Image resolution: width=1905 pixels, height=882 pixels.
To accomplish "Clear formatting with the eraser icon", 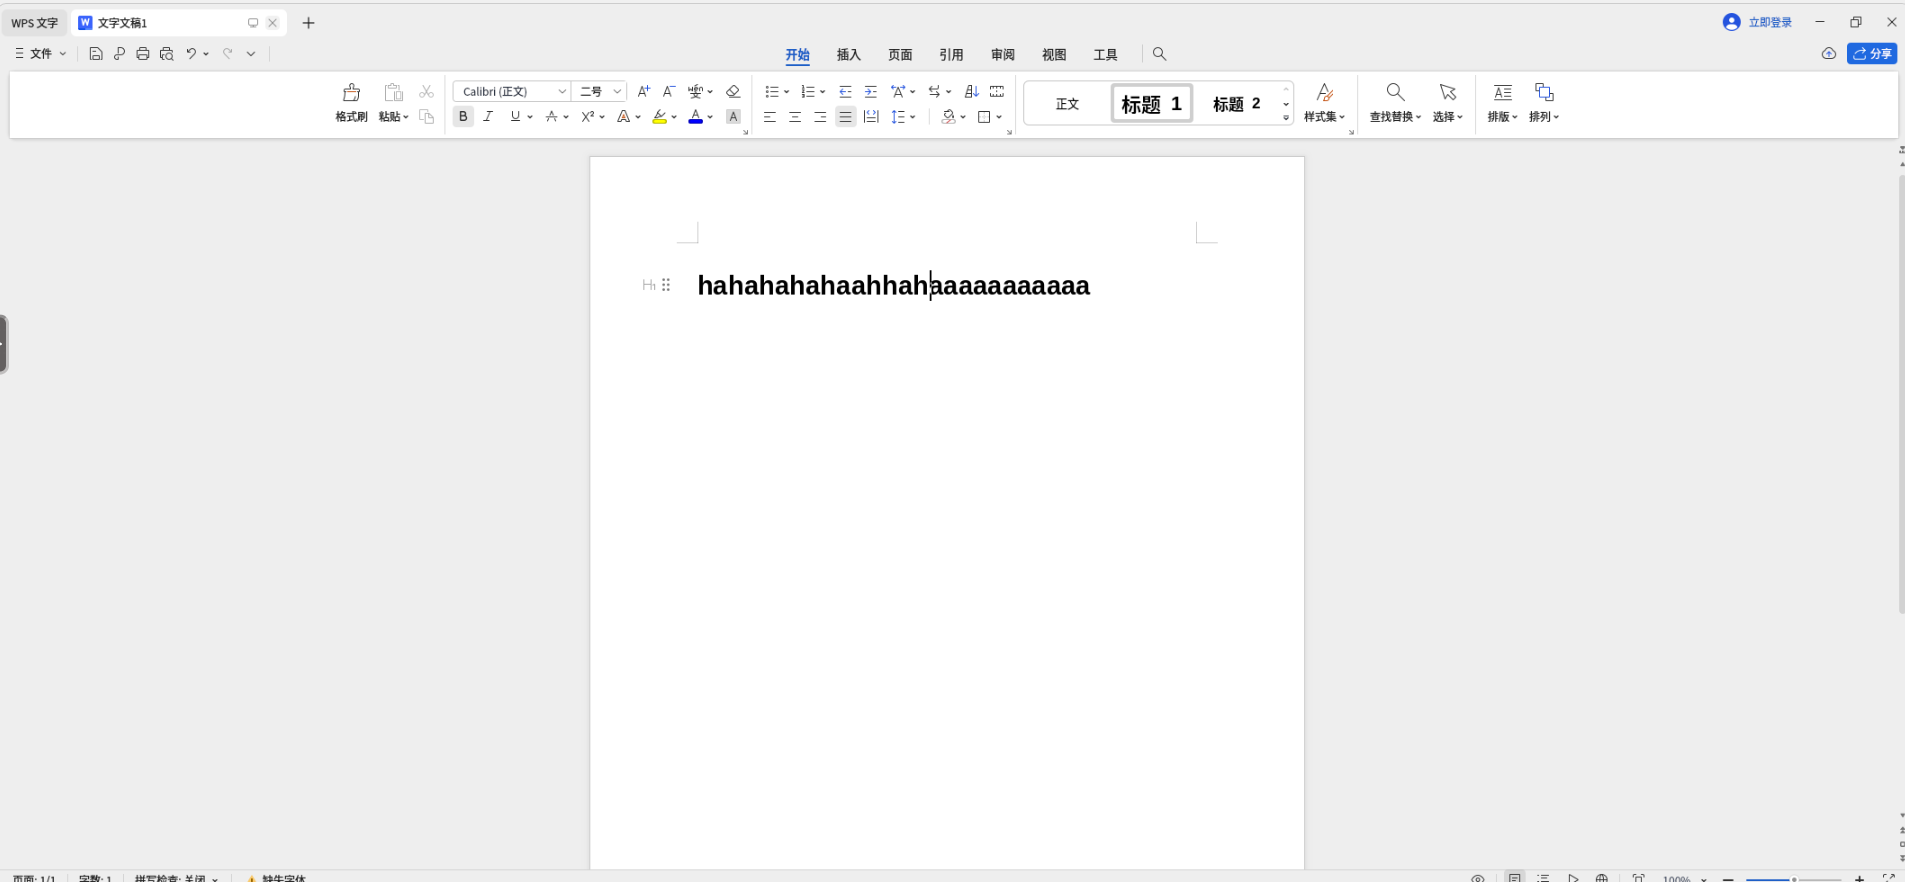I will click(x=733, y=92).
